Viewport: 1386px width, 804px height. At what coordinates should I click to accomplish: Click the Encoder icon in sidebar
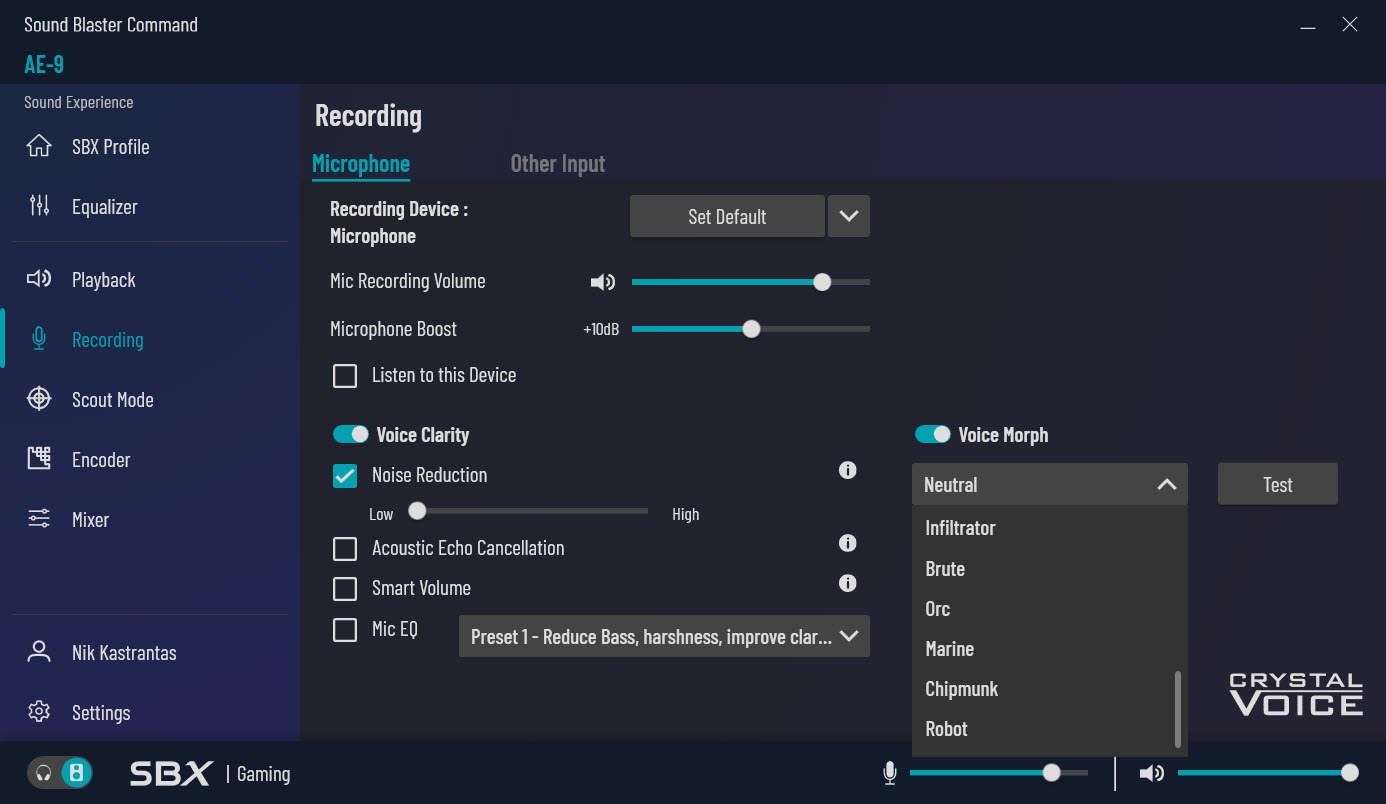click(39, 459)
